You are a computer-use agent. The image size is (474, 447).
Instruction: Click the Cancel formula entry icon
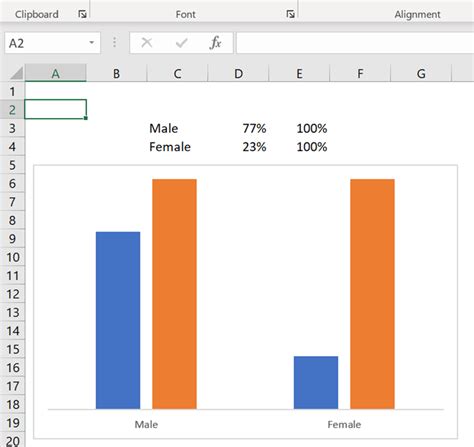(x=147, y=43)
